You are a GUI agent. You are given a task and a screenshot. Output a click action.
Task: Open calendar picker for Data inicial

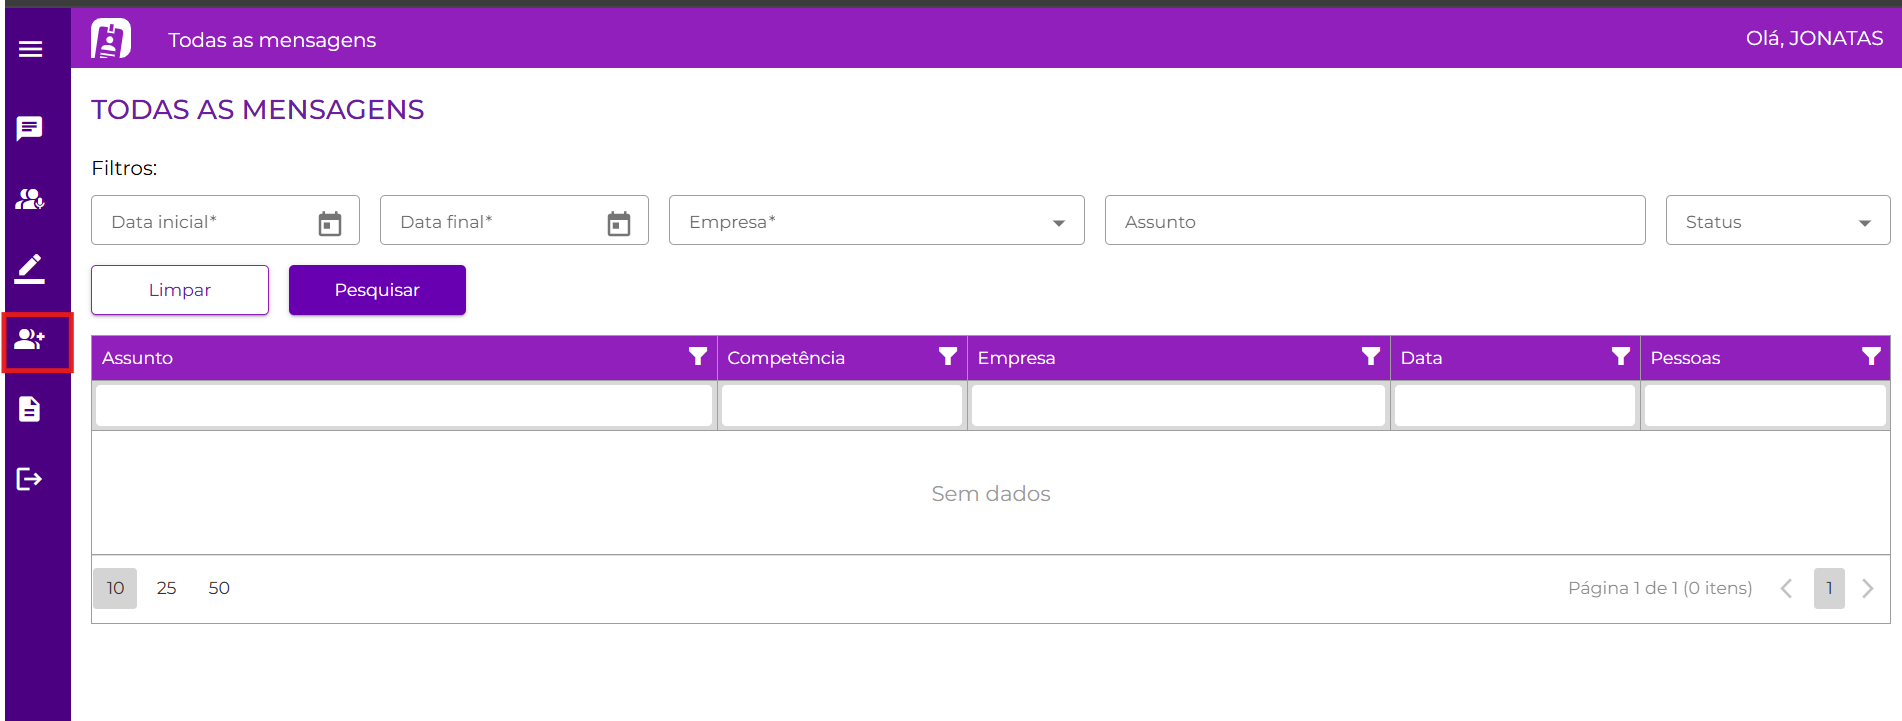click(330, 223)
